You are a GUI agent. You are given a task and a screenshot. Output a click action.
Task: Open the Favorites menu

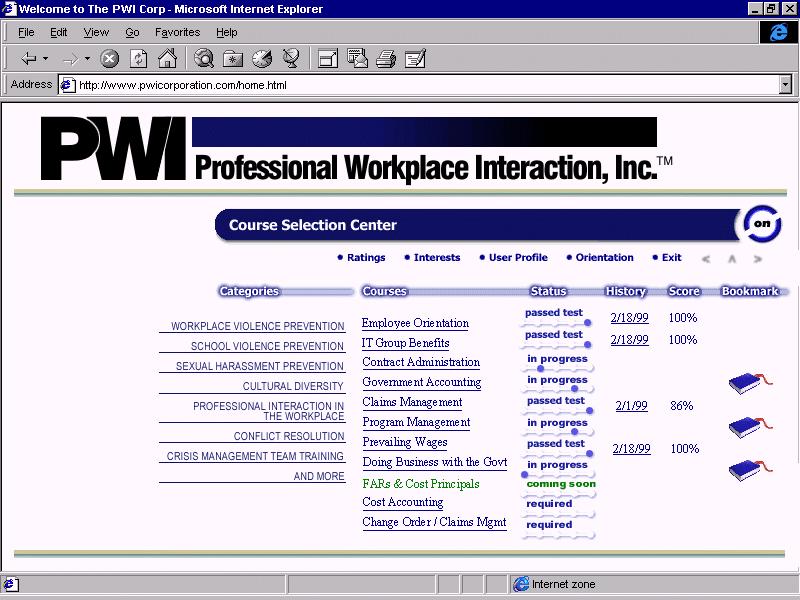(177, 32)
